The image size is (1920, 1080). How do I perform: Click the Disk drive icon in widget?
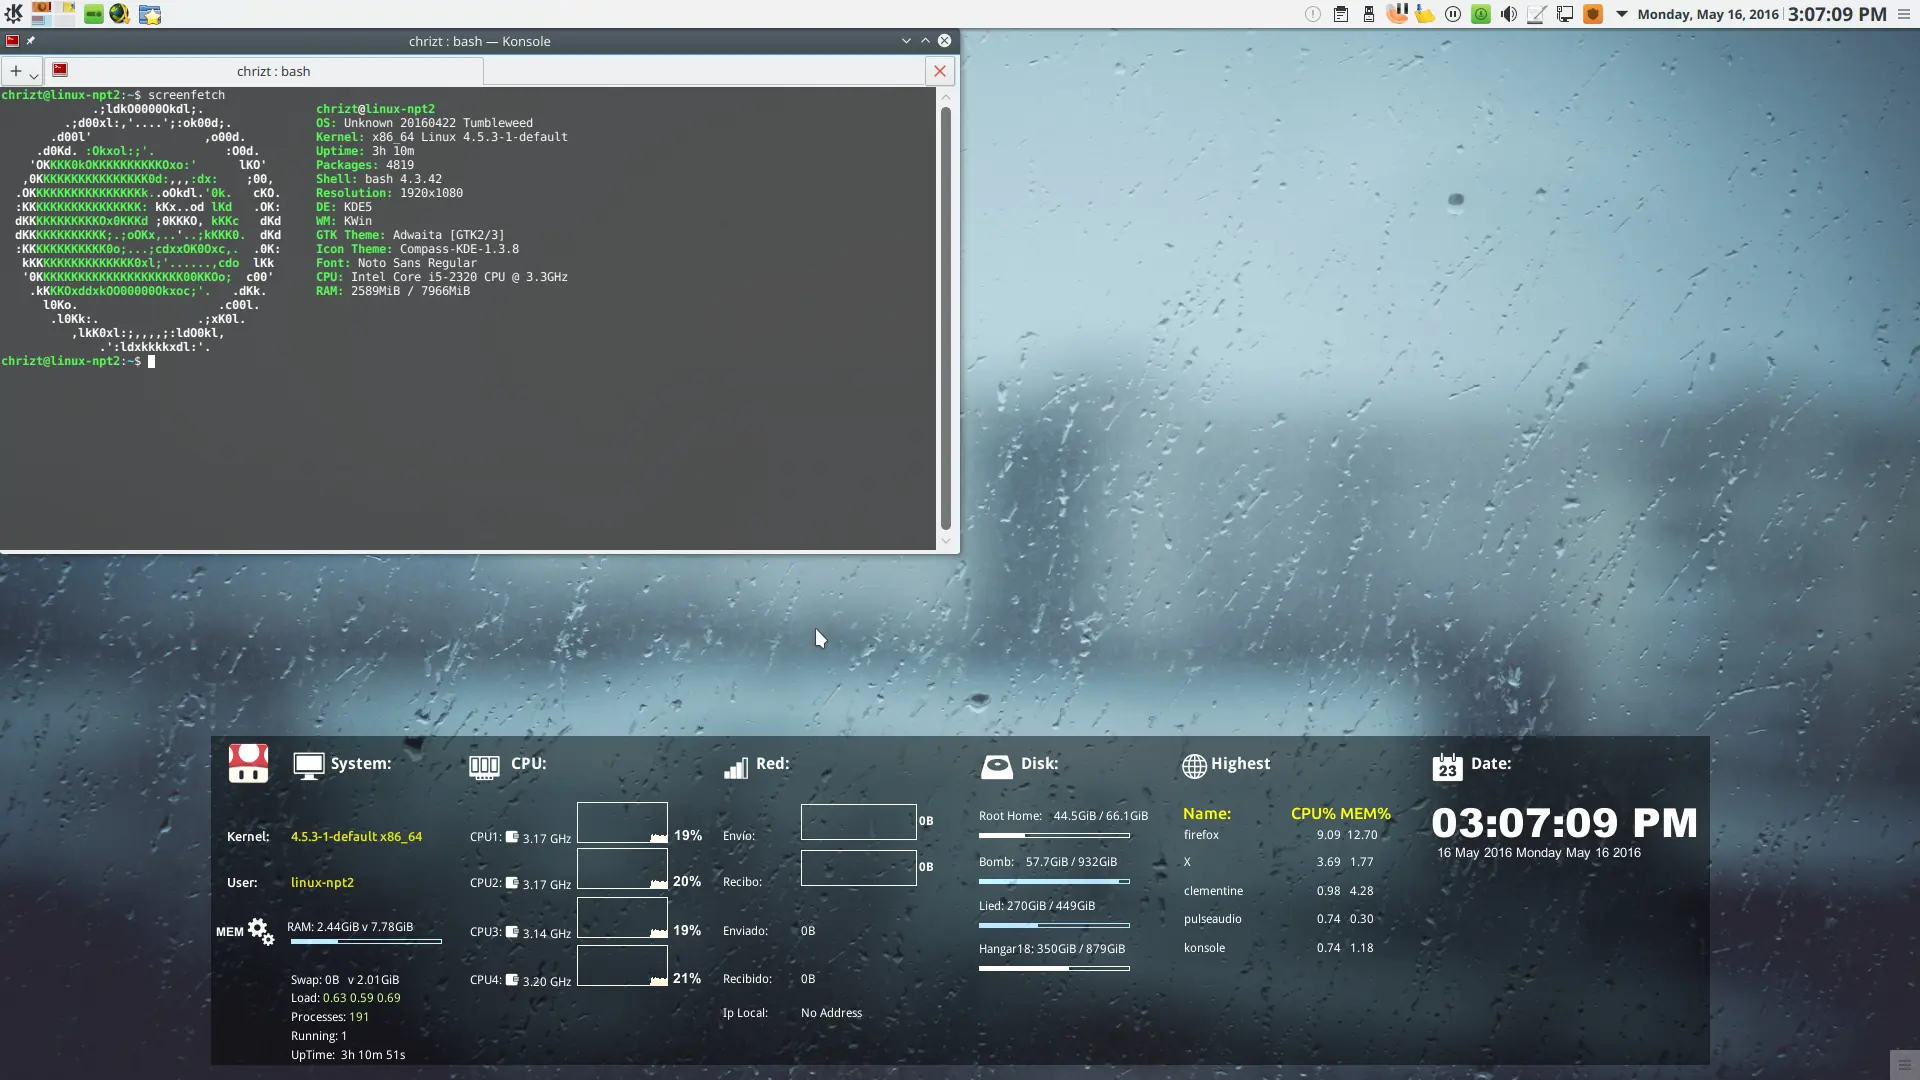click(x=996, y=767)
